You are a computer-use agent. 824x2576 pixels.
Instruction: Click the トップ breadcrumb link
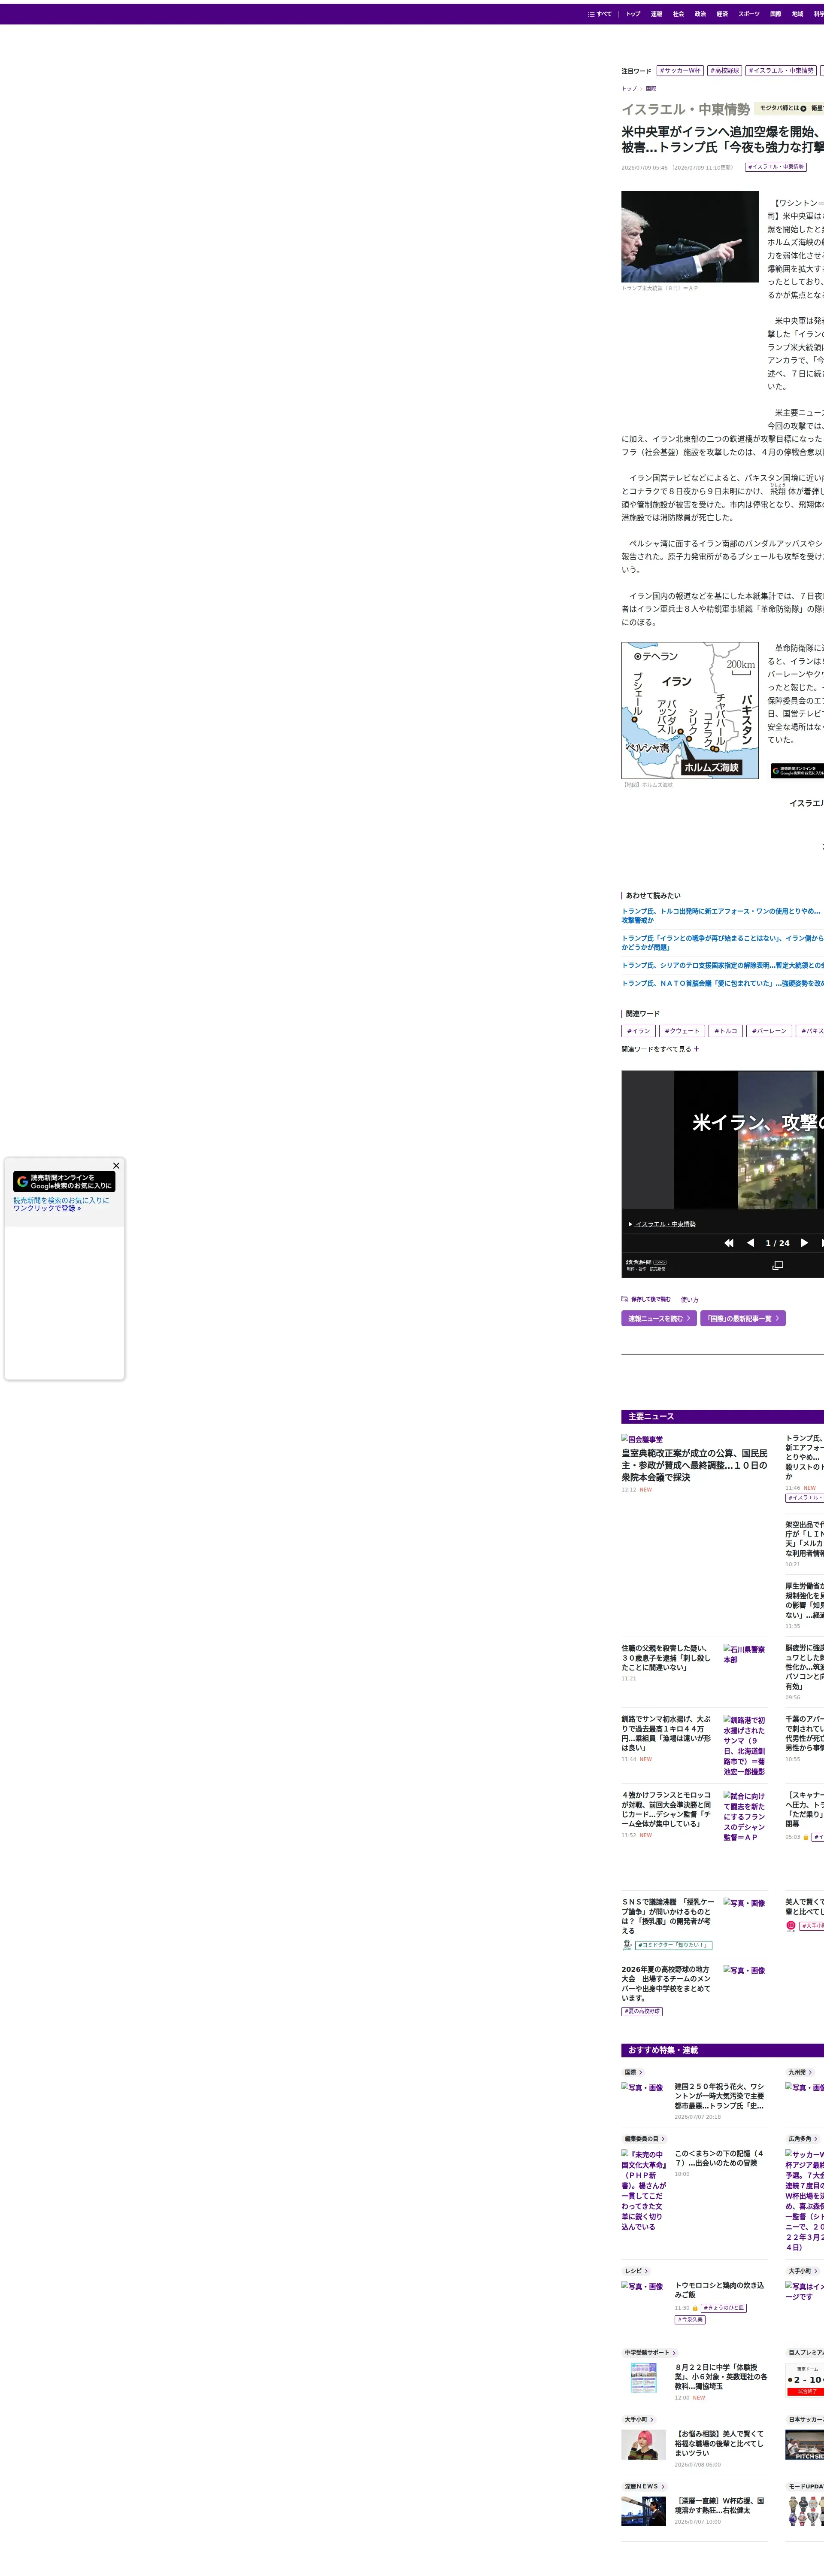pos(629,89)
